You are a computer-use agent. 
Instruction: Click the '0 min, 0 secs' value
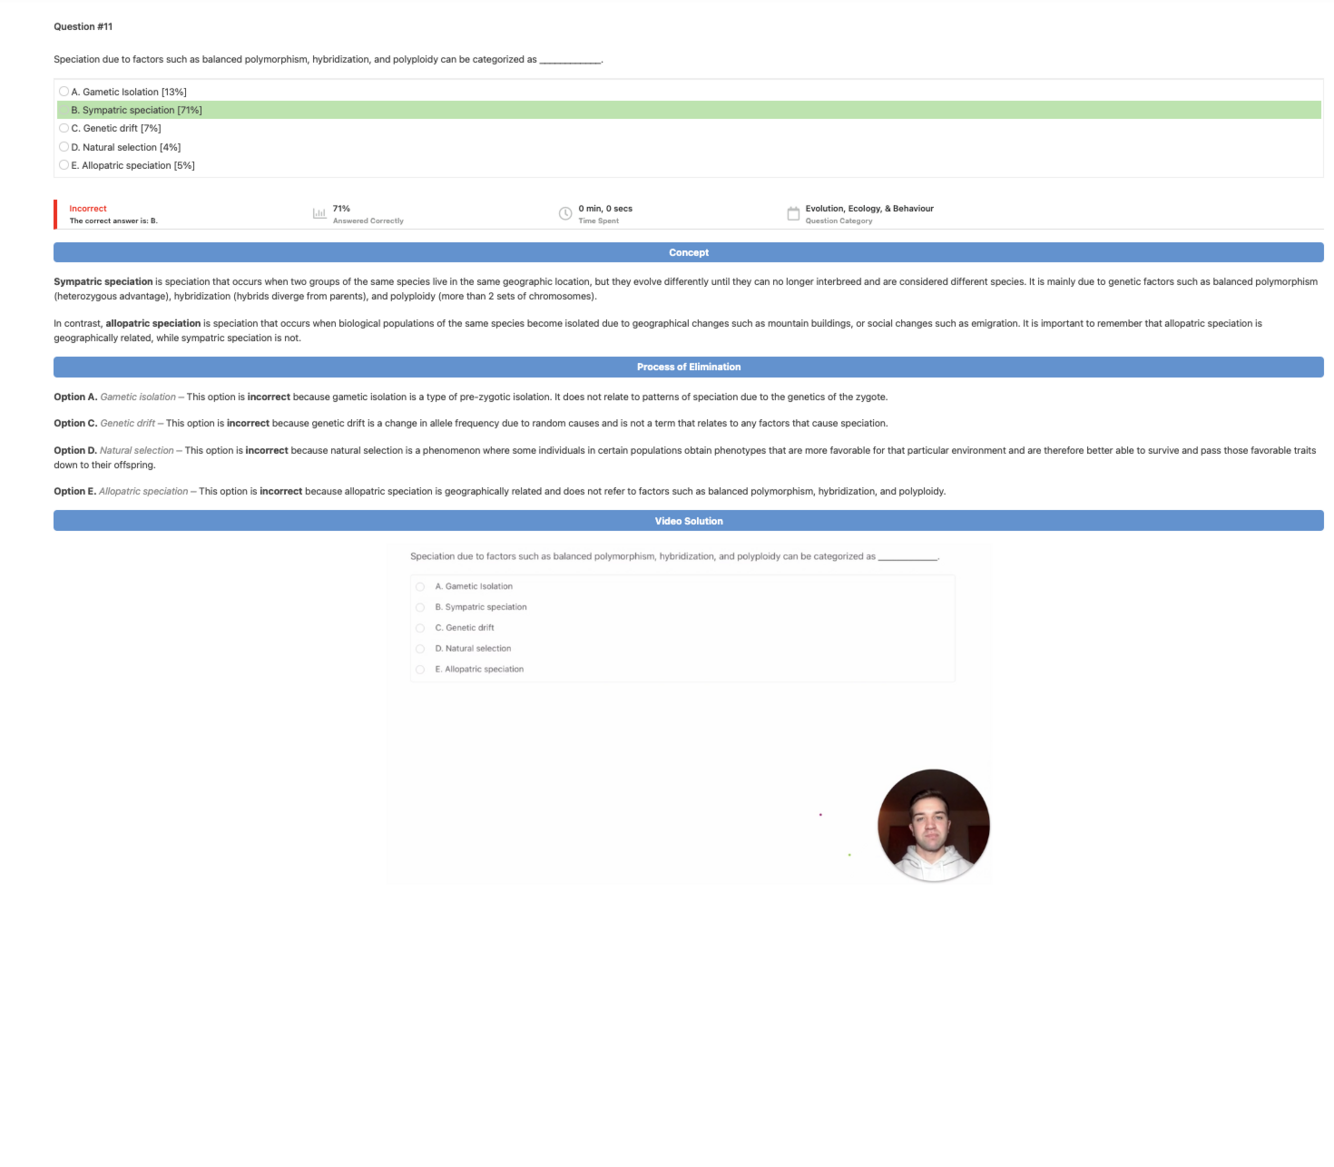tap(605, 208)
